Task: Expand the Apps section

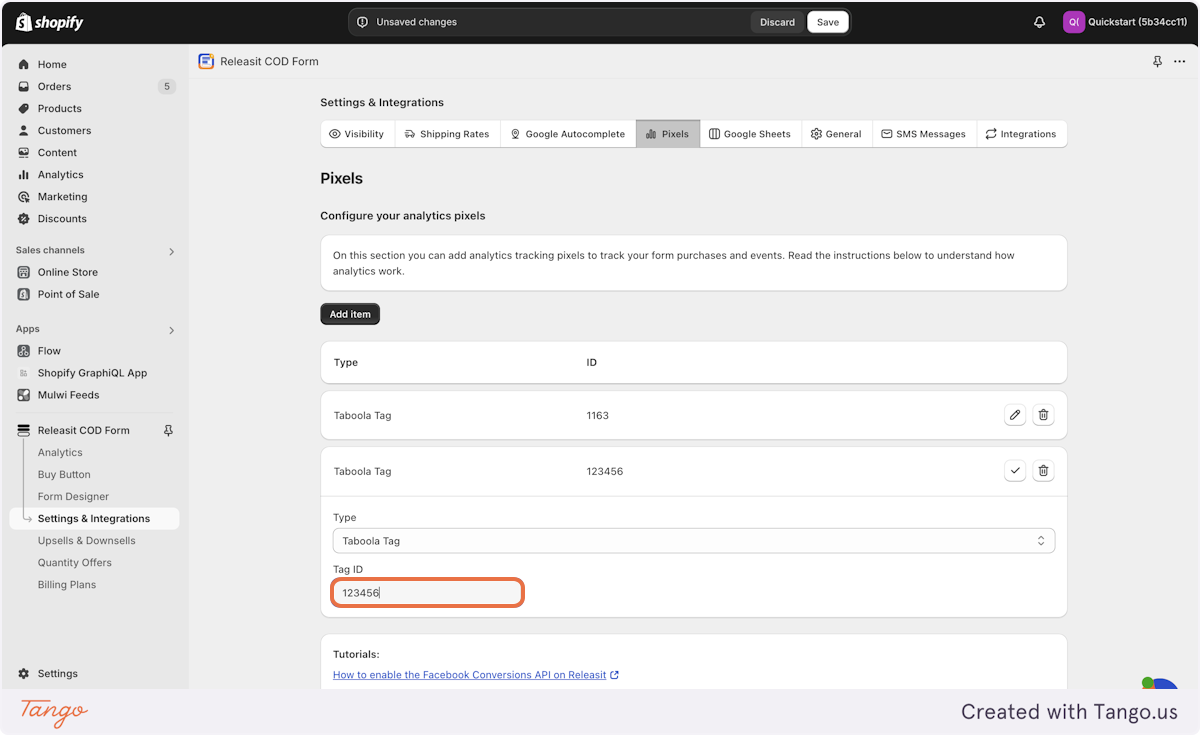Action: click(171, 330)
